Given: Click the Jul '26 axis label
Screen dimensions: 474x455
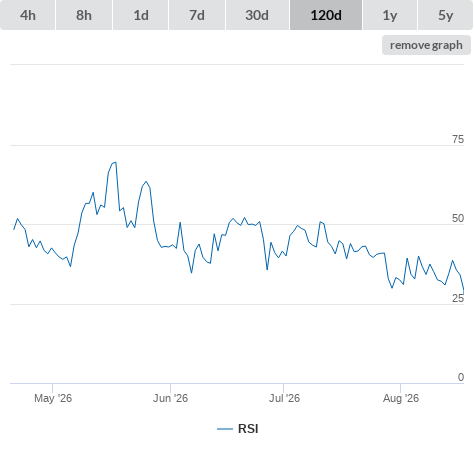Looking at the screenshot, I should tap(284, 398).
